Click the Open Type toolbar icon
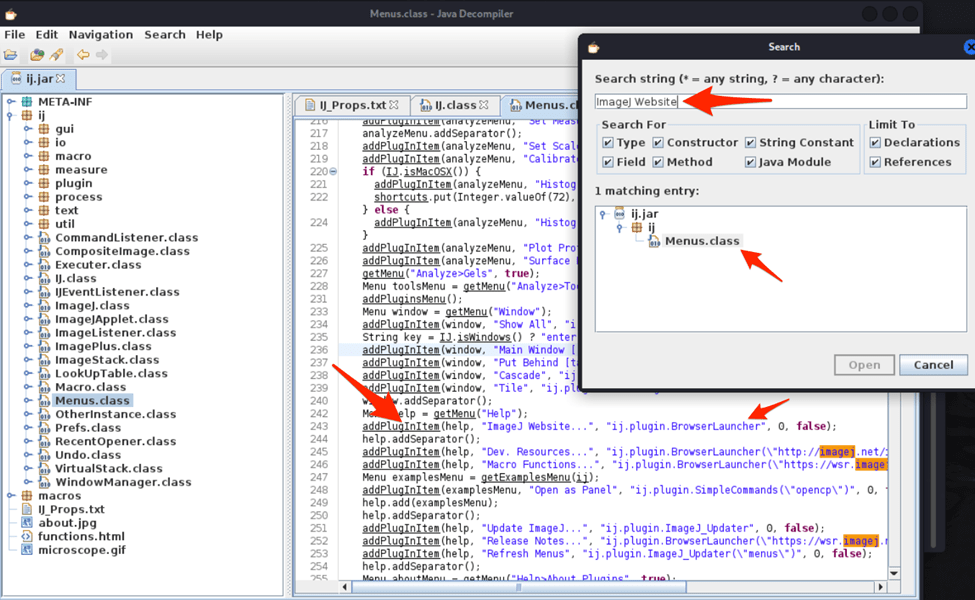Screen dimensions: 975x600 coord(37,55)
